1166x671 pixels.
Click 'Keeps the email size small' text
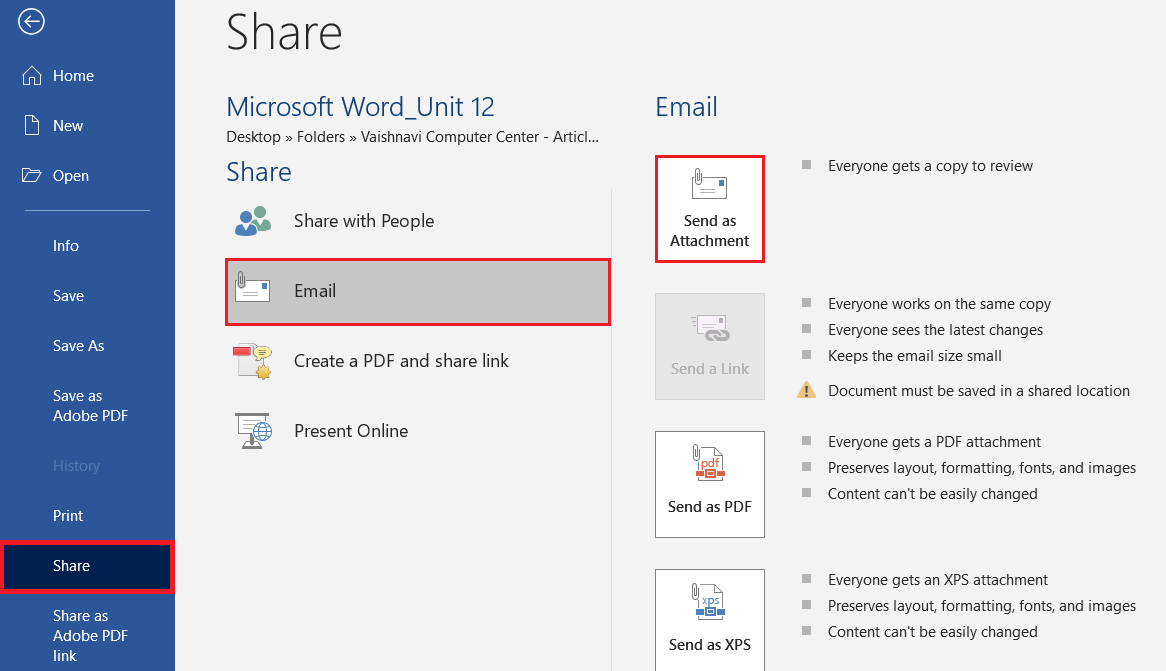(x=915, y=356)
